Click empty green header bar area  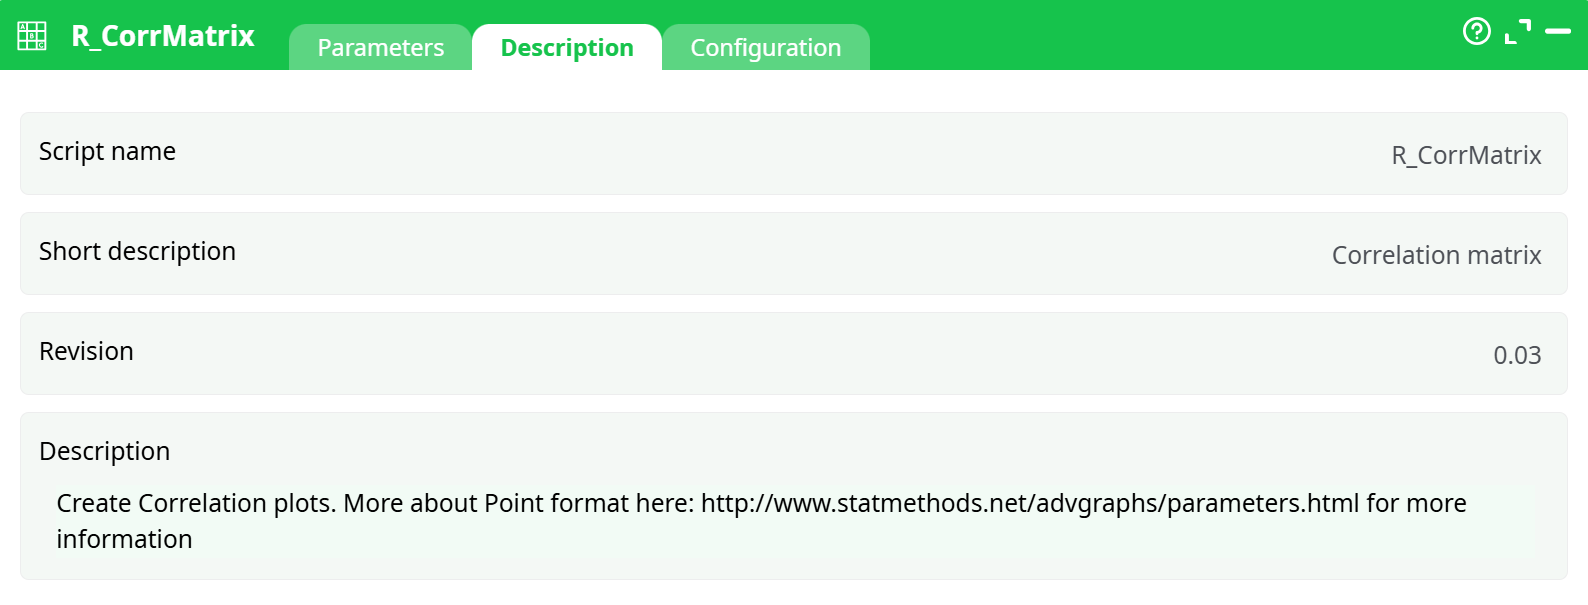(1150, 34)
